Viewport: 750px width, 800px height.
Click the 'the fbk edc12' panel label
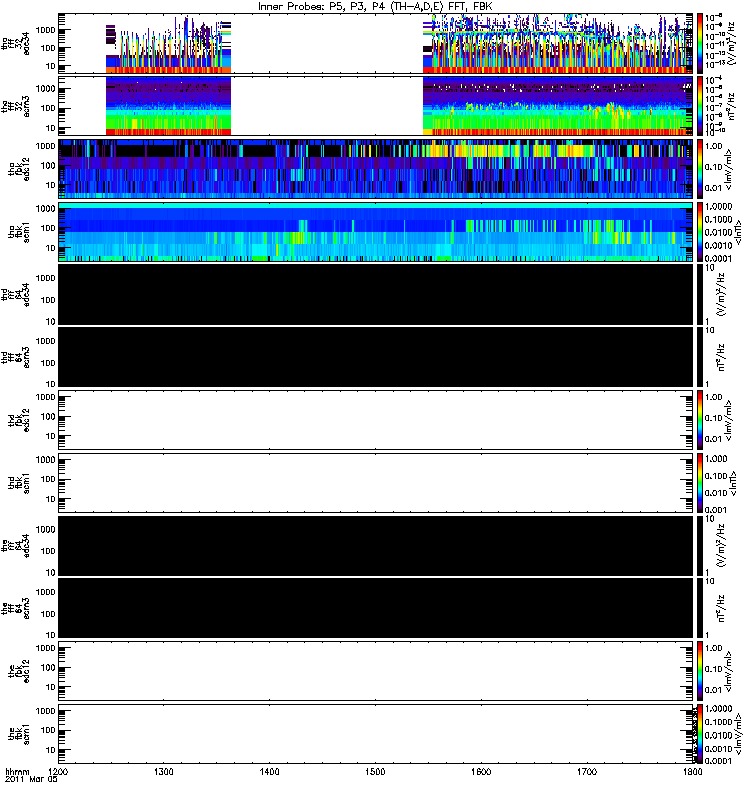coord(19,671)
